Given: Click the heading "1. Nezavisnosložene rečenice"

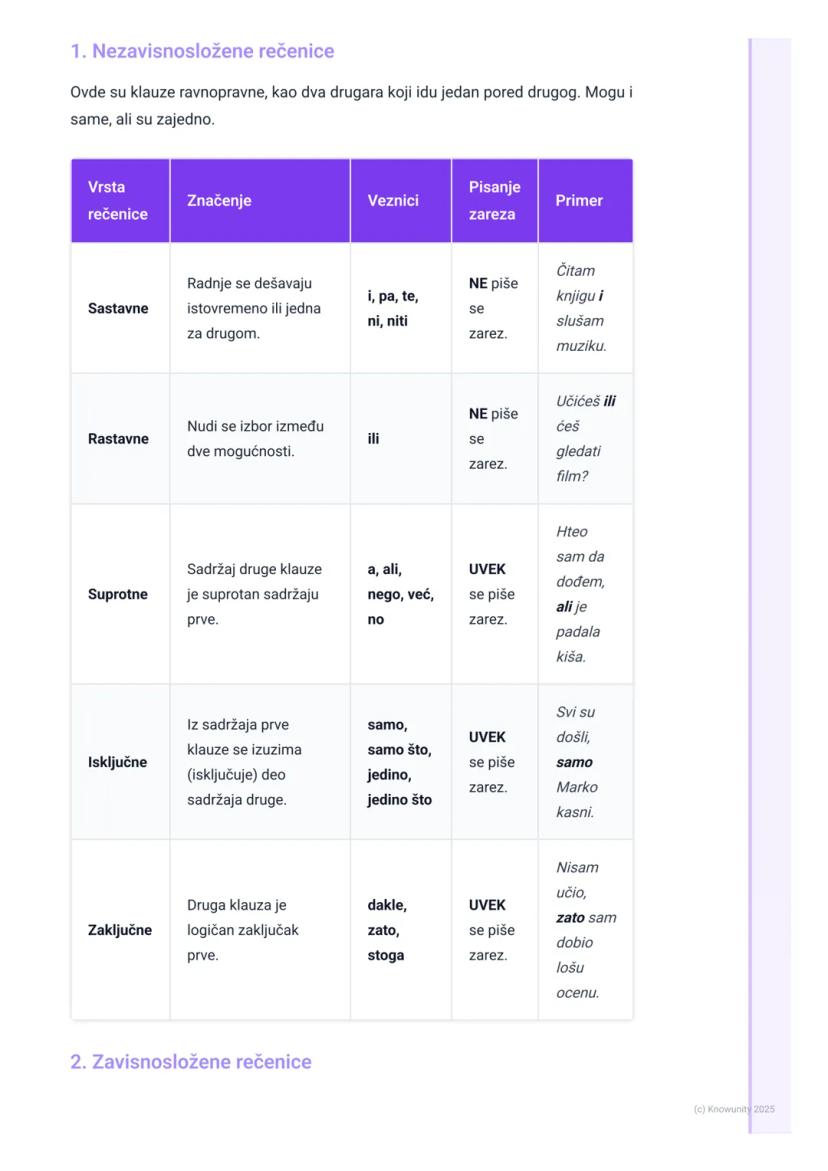Looking at the screenshot, I should (202, 51).
